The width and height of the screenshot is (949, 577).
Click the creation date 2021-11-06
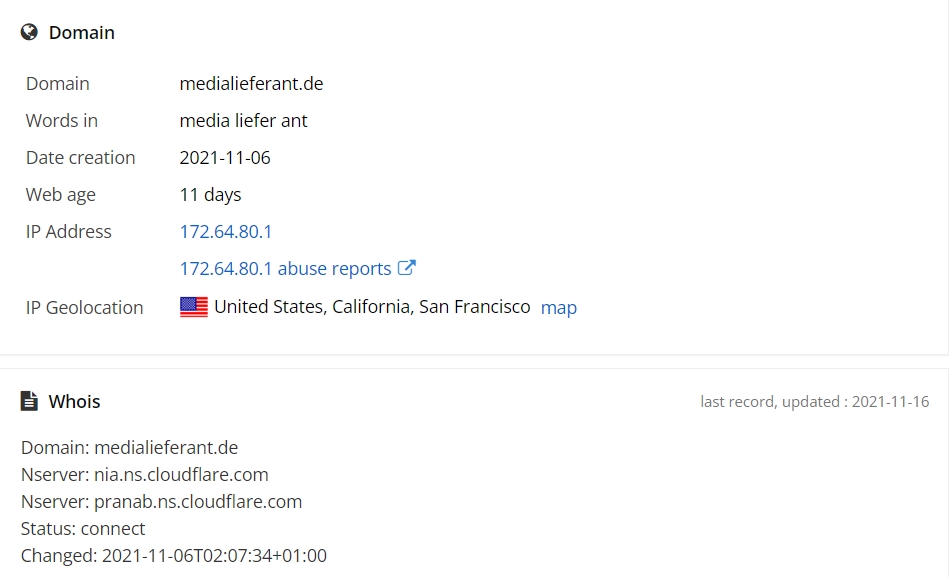tap(225, 157)
